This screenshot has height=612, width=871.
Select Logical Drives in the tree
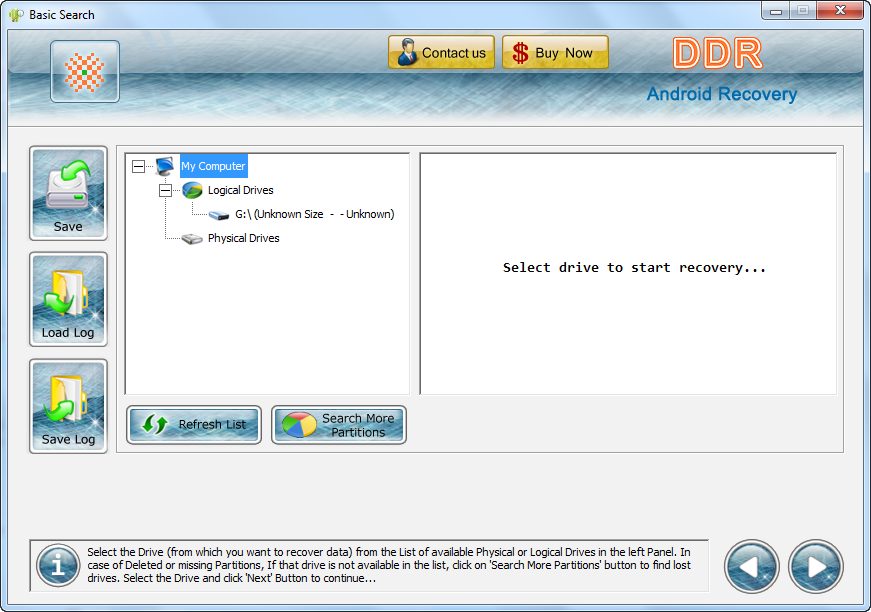click(x=241, y=190)
